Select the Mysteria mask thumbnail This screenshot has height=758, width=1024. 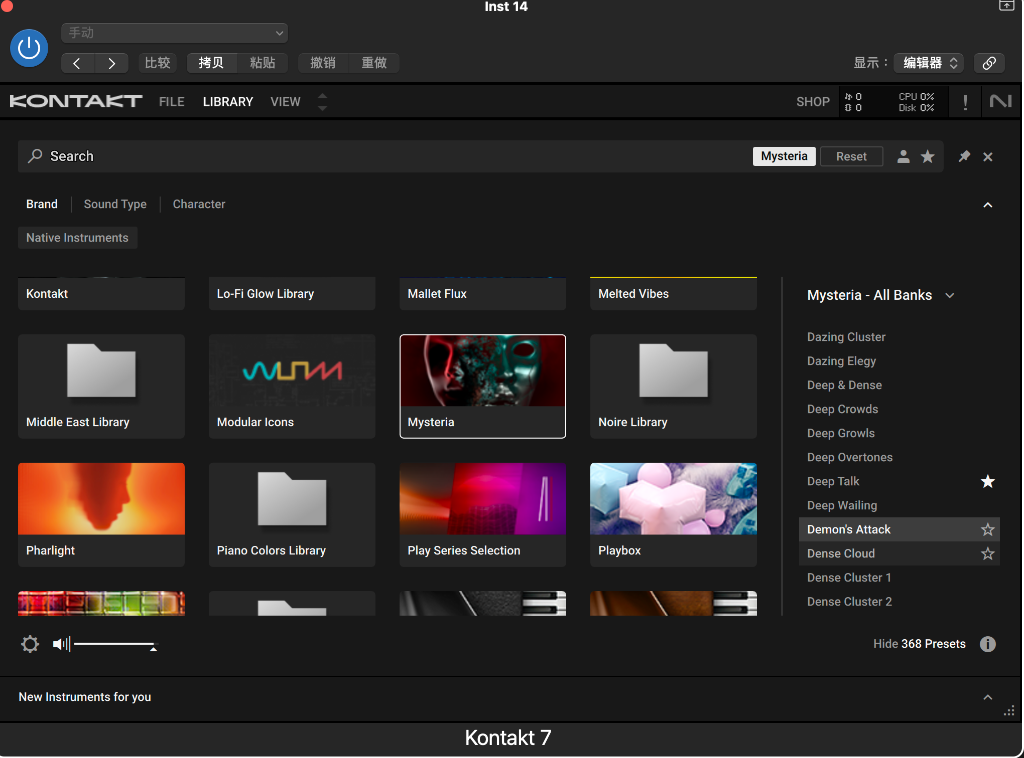click(483, 370)
